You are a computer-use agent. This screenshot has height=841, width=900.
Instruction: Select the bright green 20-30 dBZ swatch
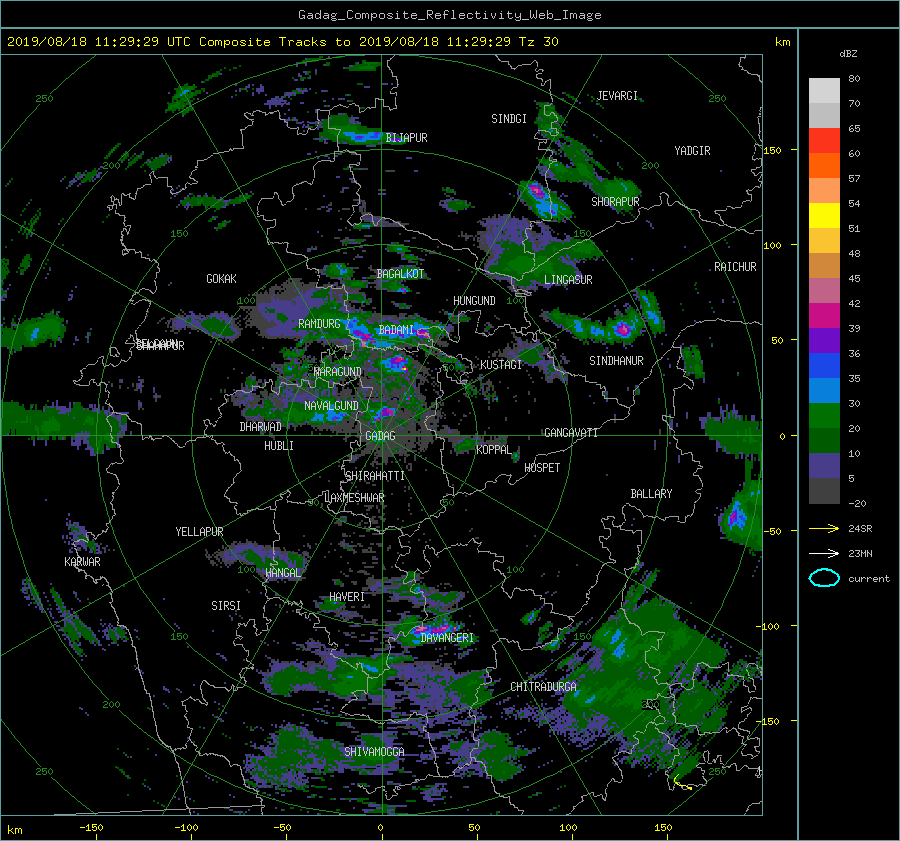824,416
